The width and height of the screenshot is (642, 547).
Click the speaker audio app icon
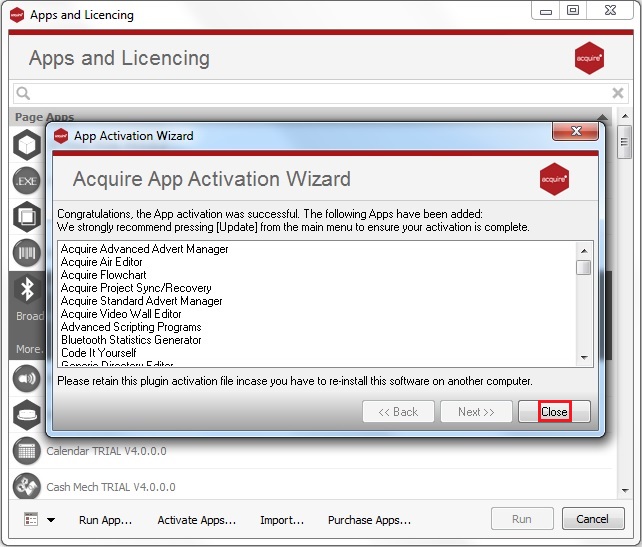(x=27, y=378)
